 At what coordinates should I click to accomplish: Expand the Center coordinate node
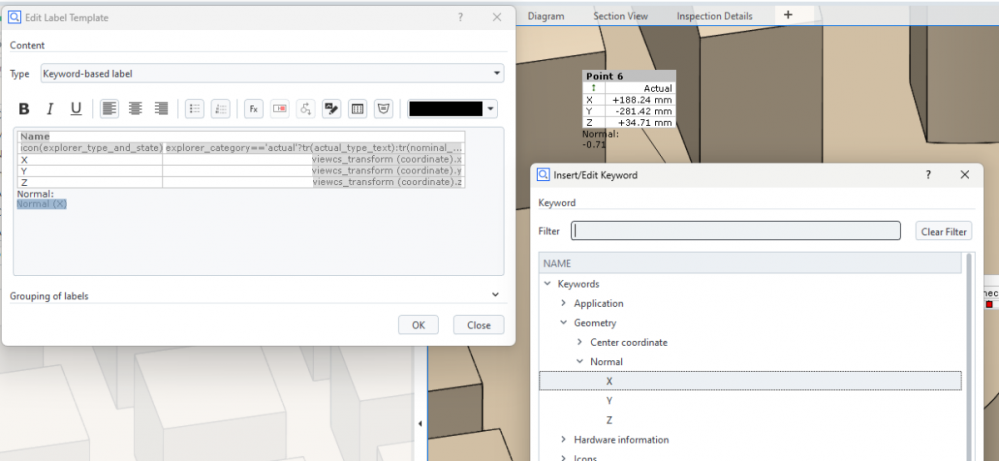580,343
